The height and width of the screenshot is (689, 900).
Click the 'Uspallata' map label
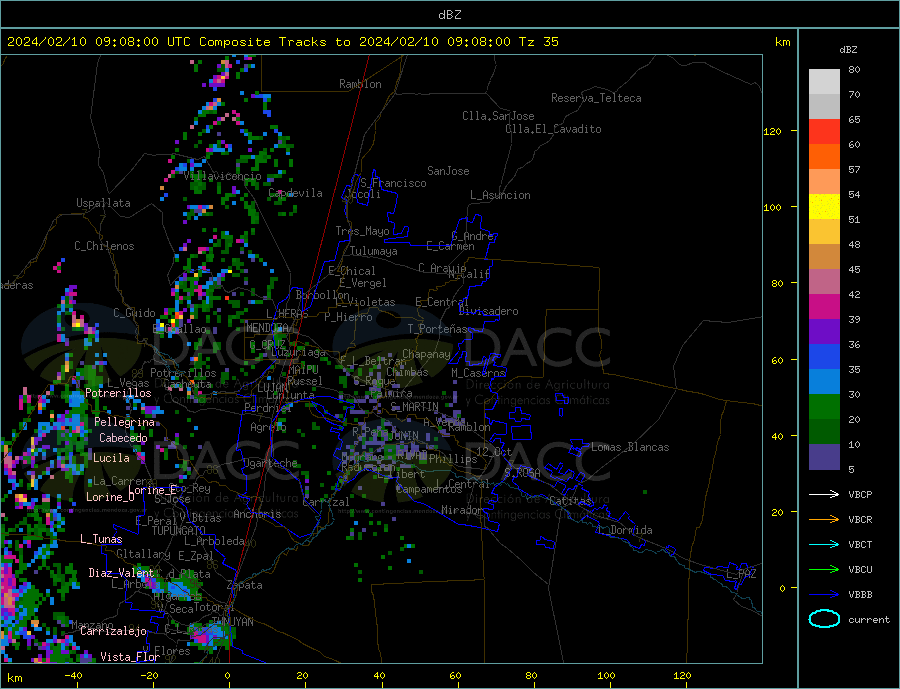pyautogui.click(x=103, y=203)
